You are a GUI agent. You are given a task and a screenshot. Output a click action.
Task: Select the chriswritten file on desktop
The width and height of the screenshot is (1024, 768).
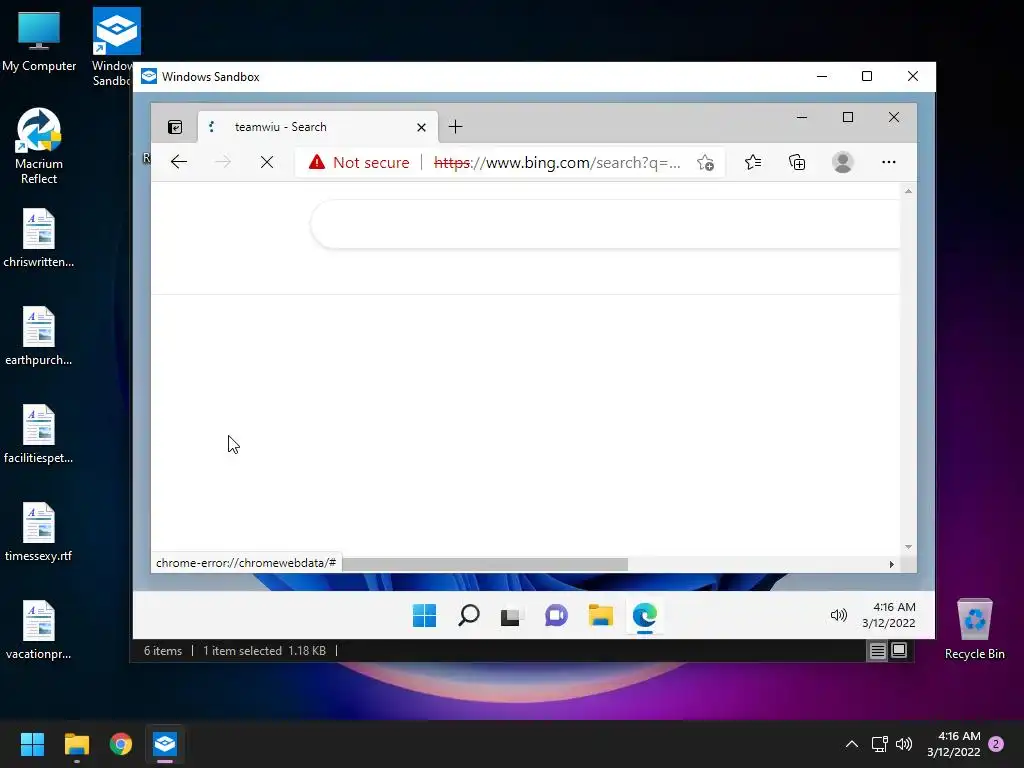[x=39, y=238]
